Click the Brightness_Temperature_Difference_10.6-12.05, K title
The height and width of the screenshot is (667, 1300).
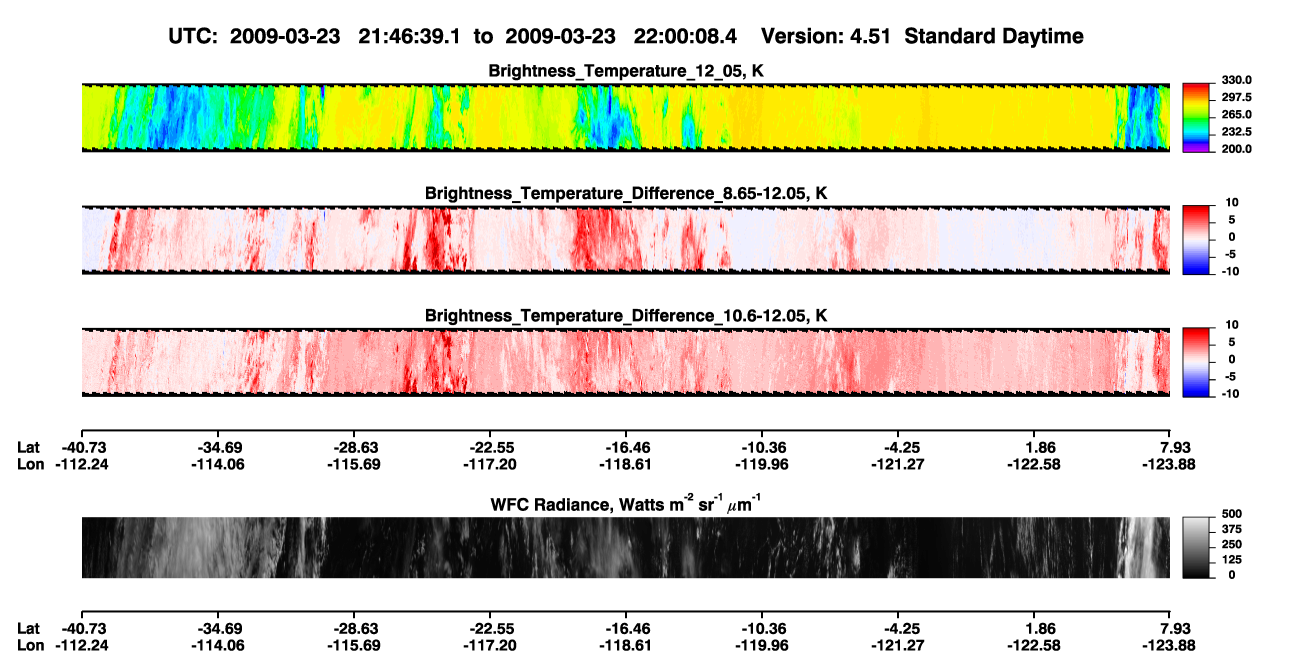[626, 316]
